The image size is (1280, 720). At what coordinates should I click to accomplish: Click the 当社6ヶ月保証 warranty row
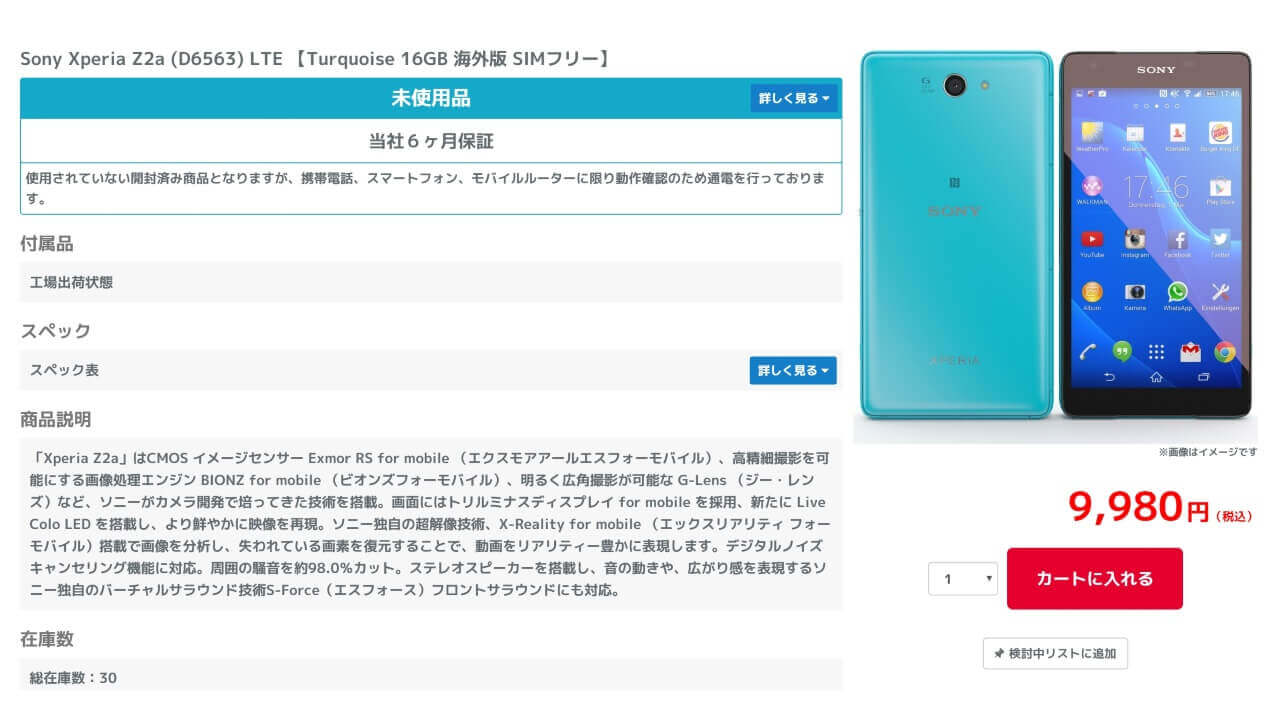point(431,141)
